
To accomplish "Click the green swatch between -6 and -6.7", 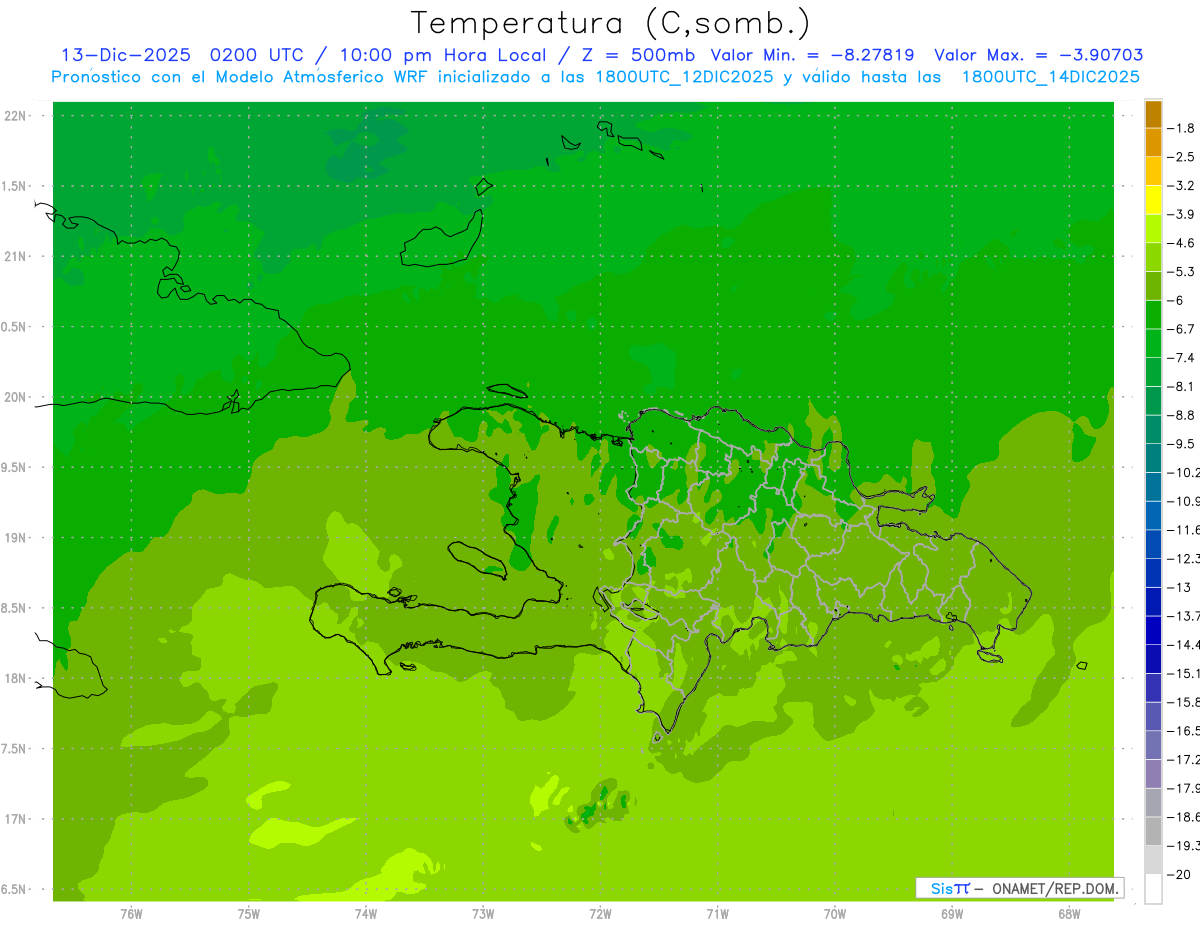I will pyautogui.click(x=1154, y=315).
